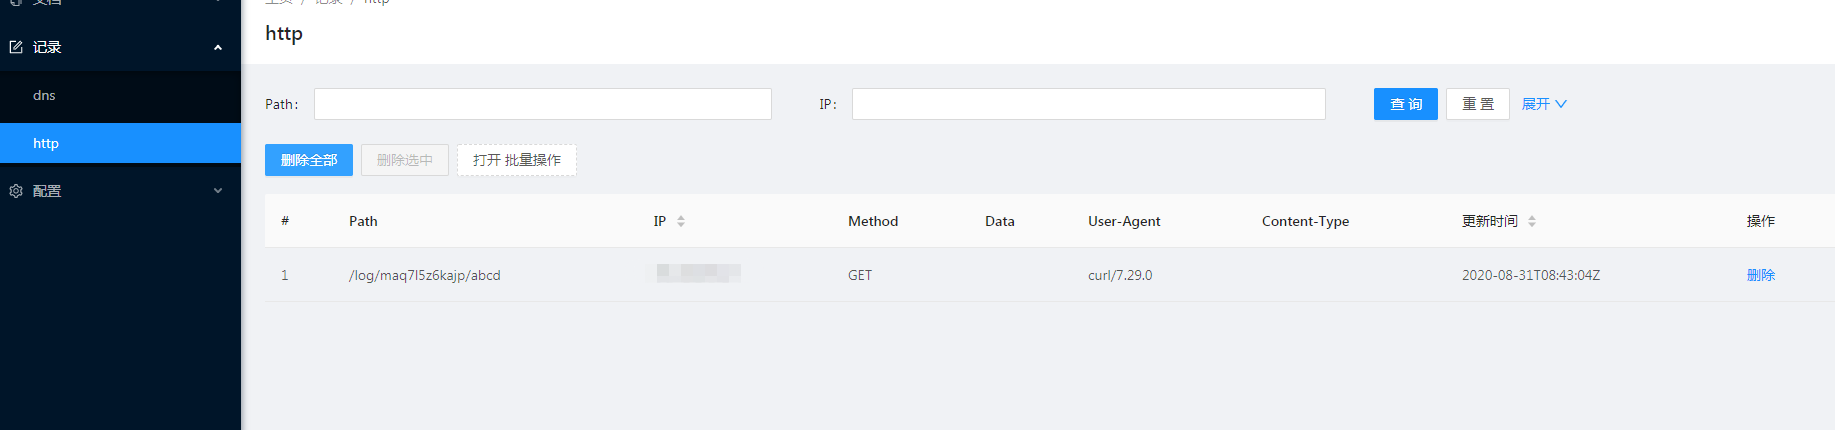Open the dns records page
The image size is (1835, 430).
(x=44, y=96)
